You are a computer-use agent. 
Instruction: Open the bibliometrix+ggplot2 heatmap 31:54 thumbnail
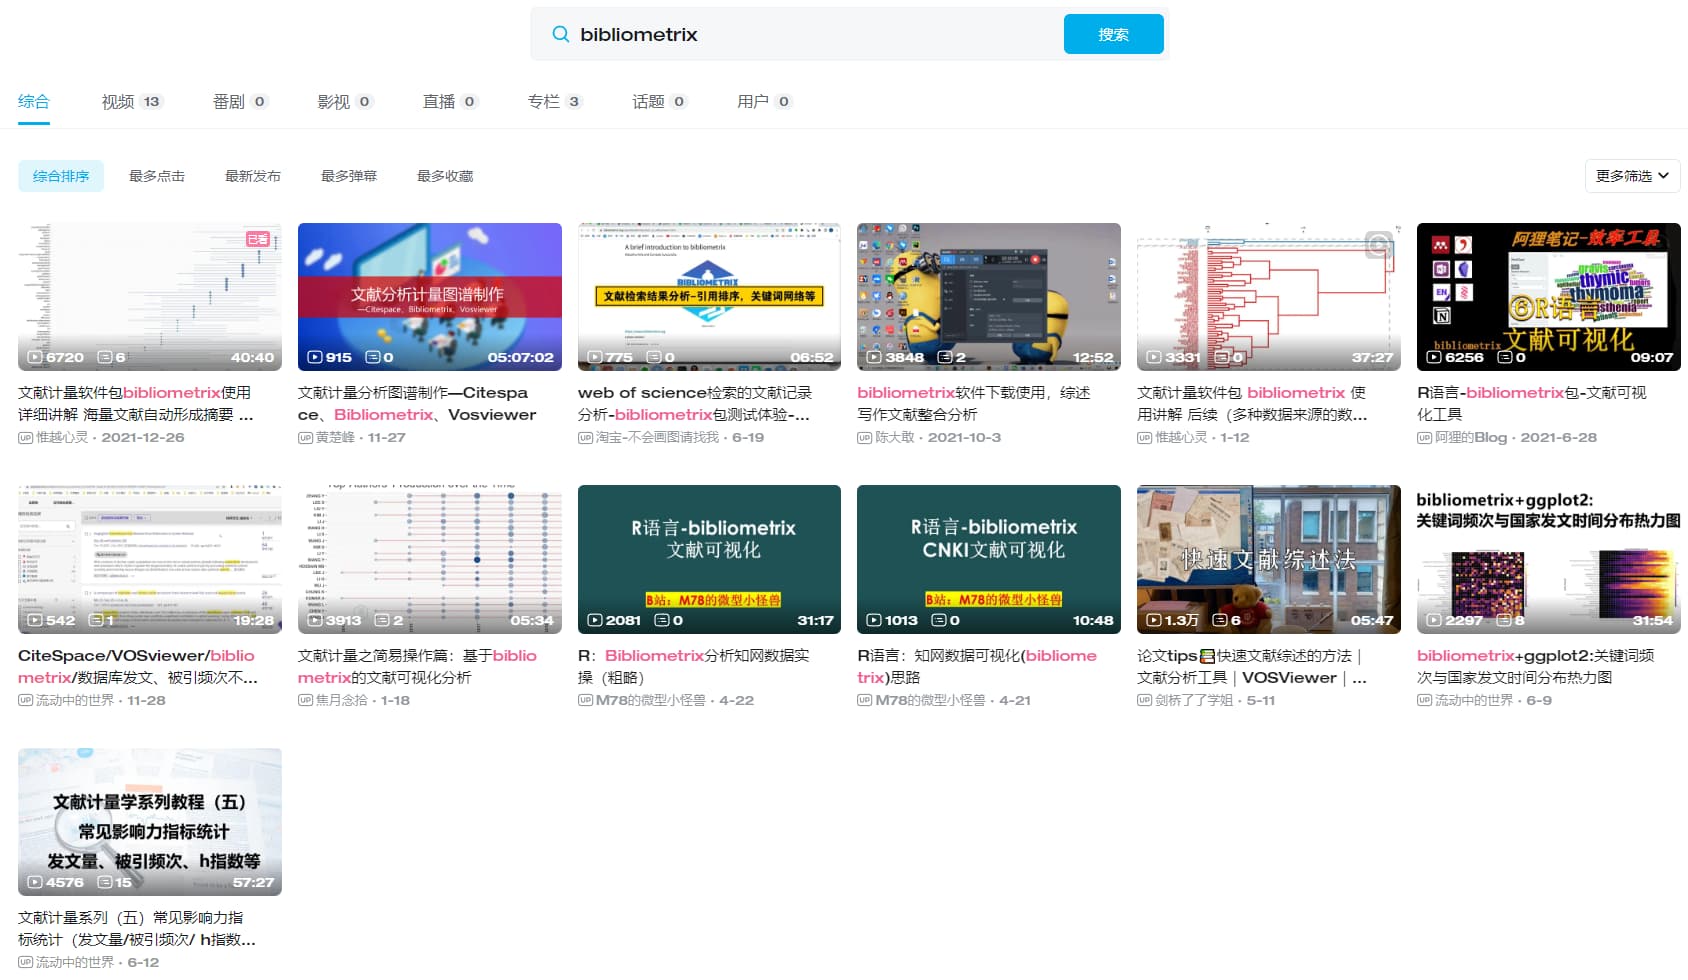click(x=1549, y=559)
